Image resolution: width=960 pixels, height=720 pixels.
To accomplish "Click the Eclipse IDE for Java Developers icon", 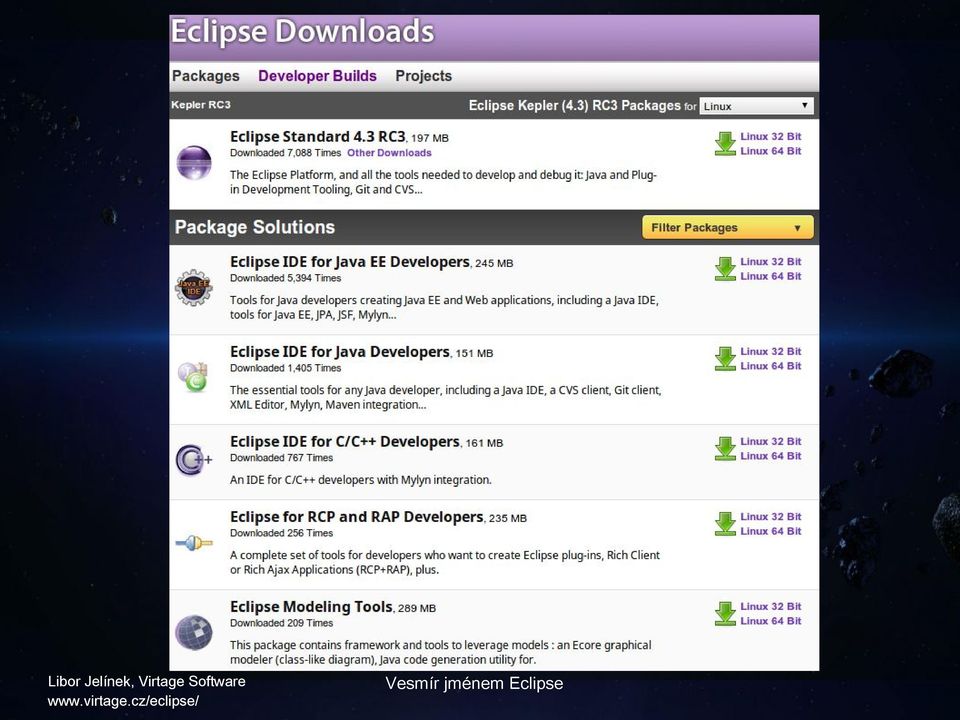I will 193,377.
